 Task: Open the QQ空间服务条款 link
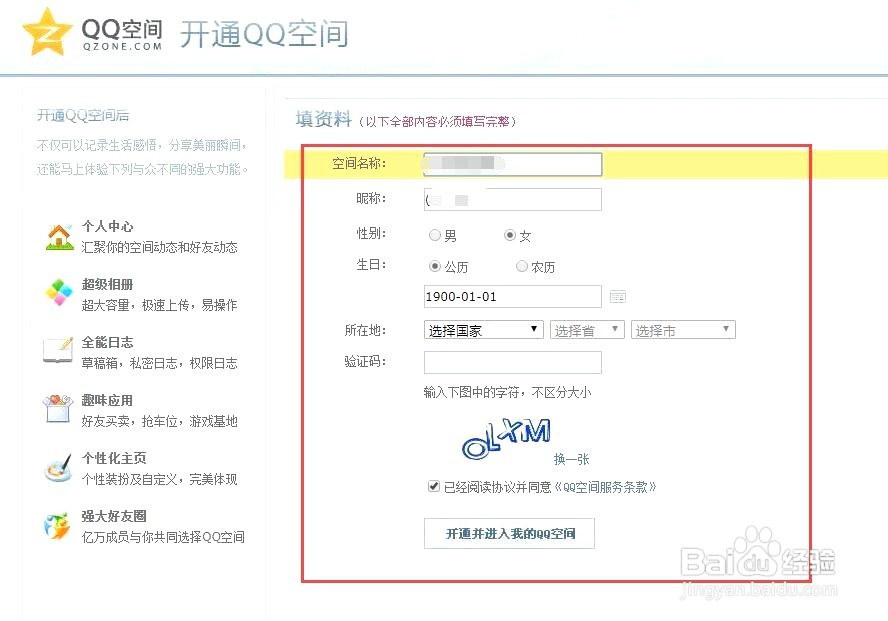click(x=604, y=487)
